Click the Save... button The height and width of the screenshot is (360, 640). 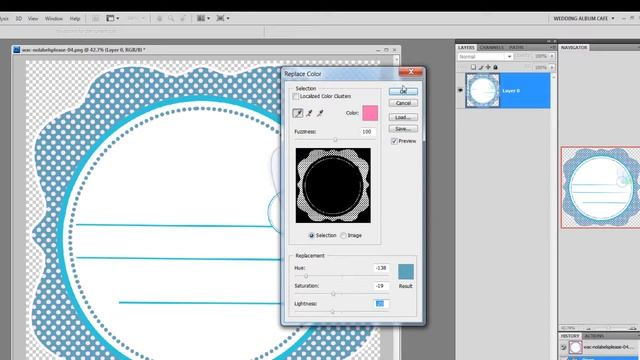pyautogui.click(x=403, y=129)
